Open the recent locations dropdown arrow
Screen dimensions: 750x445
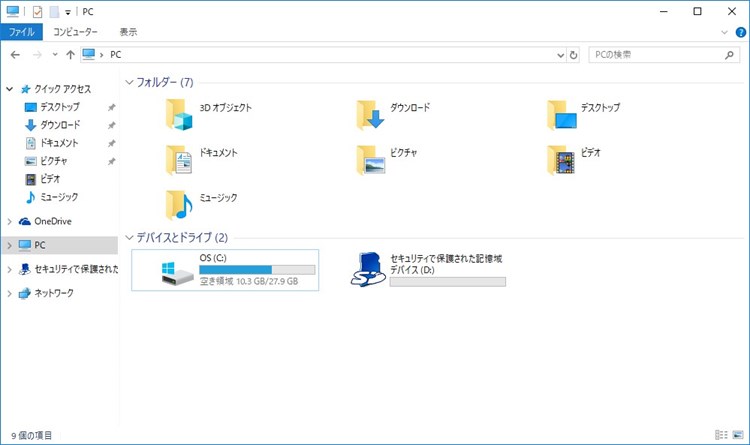55,55
